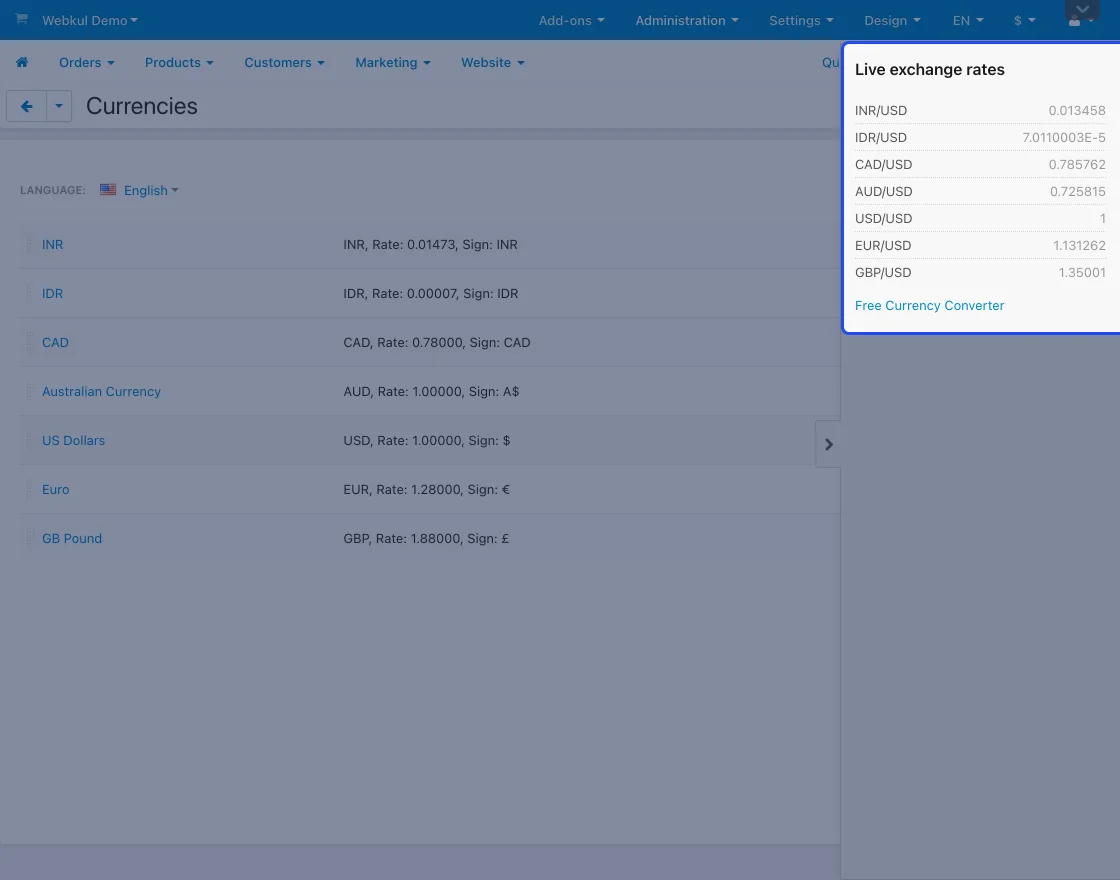The height and width of the screenshot is (880, 1120).
Task: Open the caret dropdown next to back button
Action: [59, 106]
